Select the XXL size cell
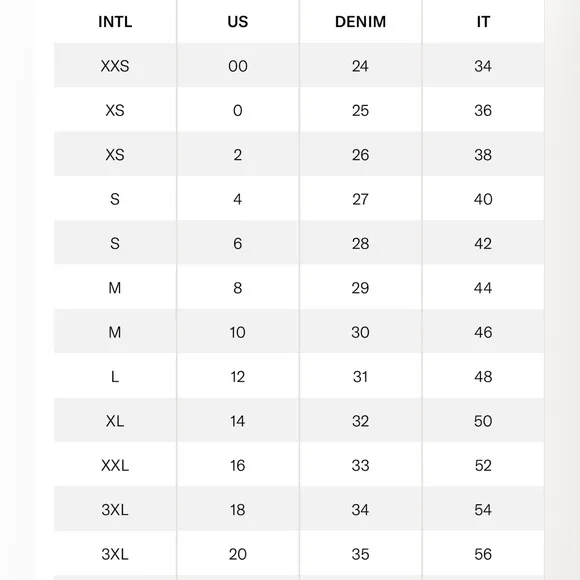580x580 pixels. pyautogui.click(x=115, y=465)
